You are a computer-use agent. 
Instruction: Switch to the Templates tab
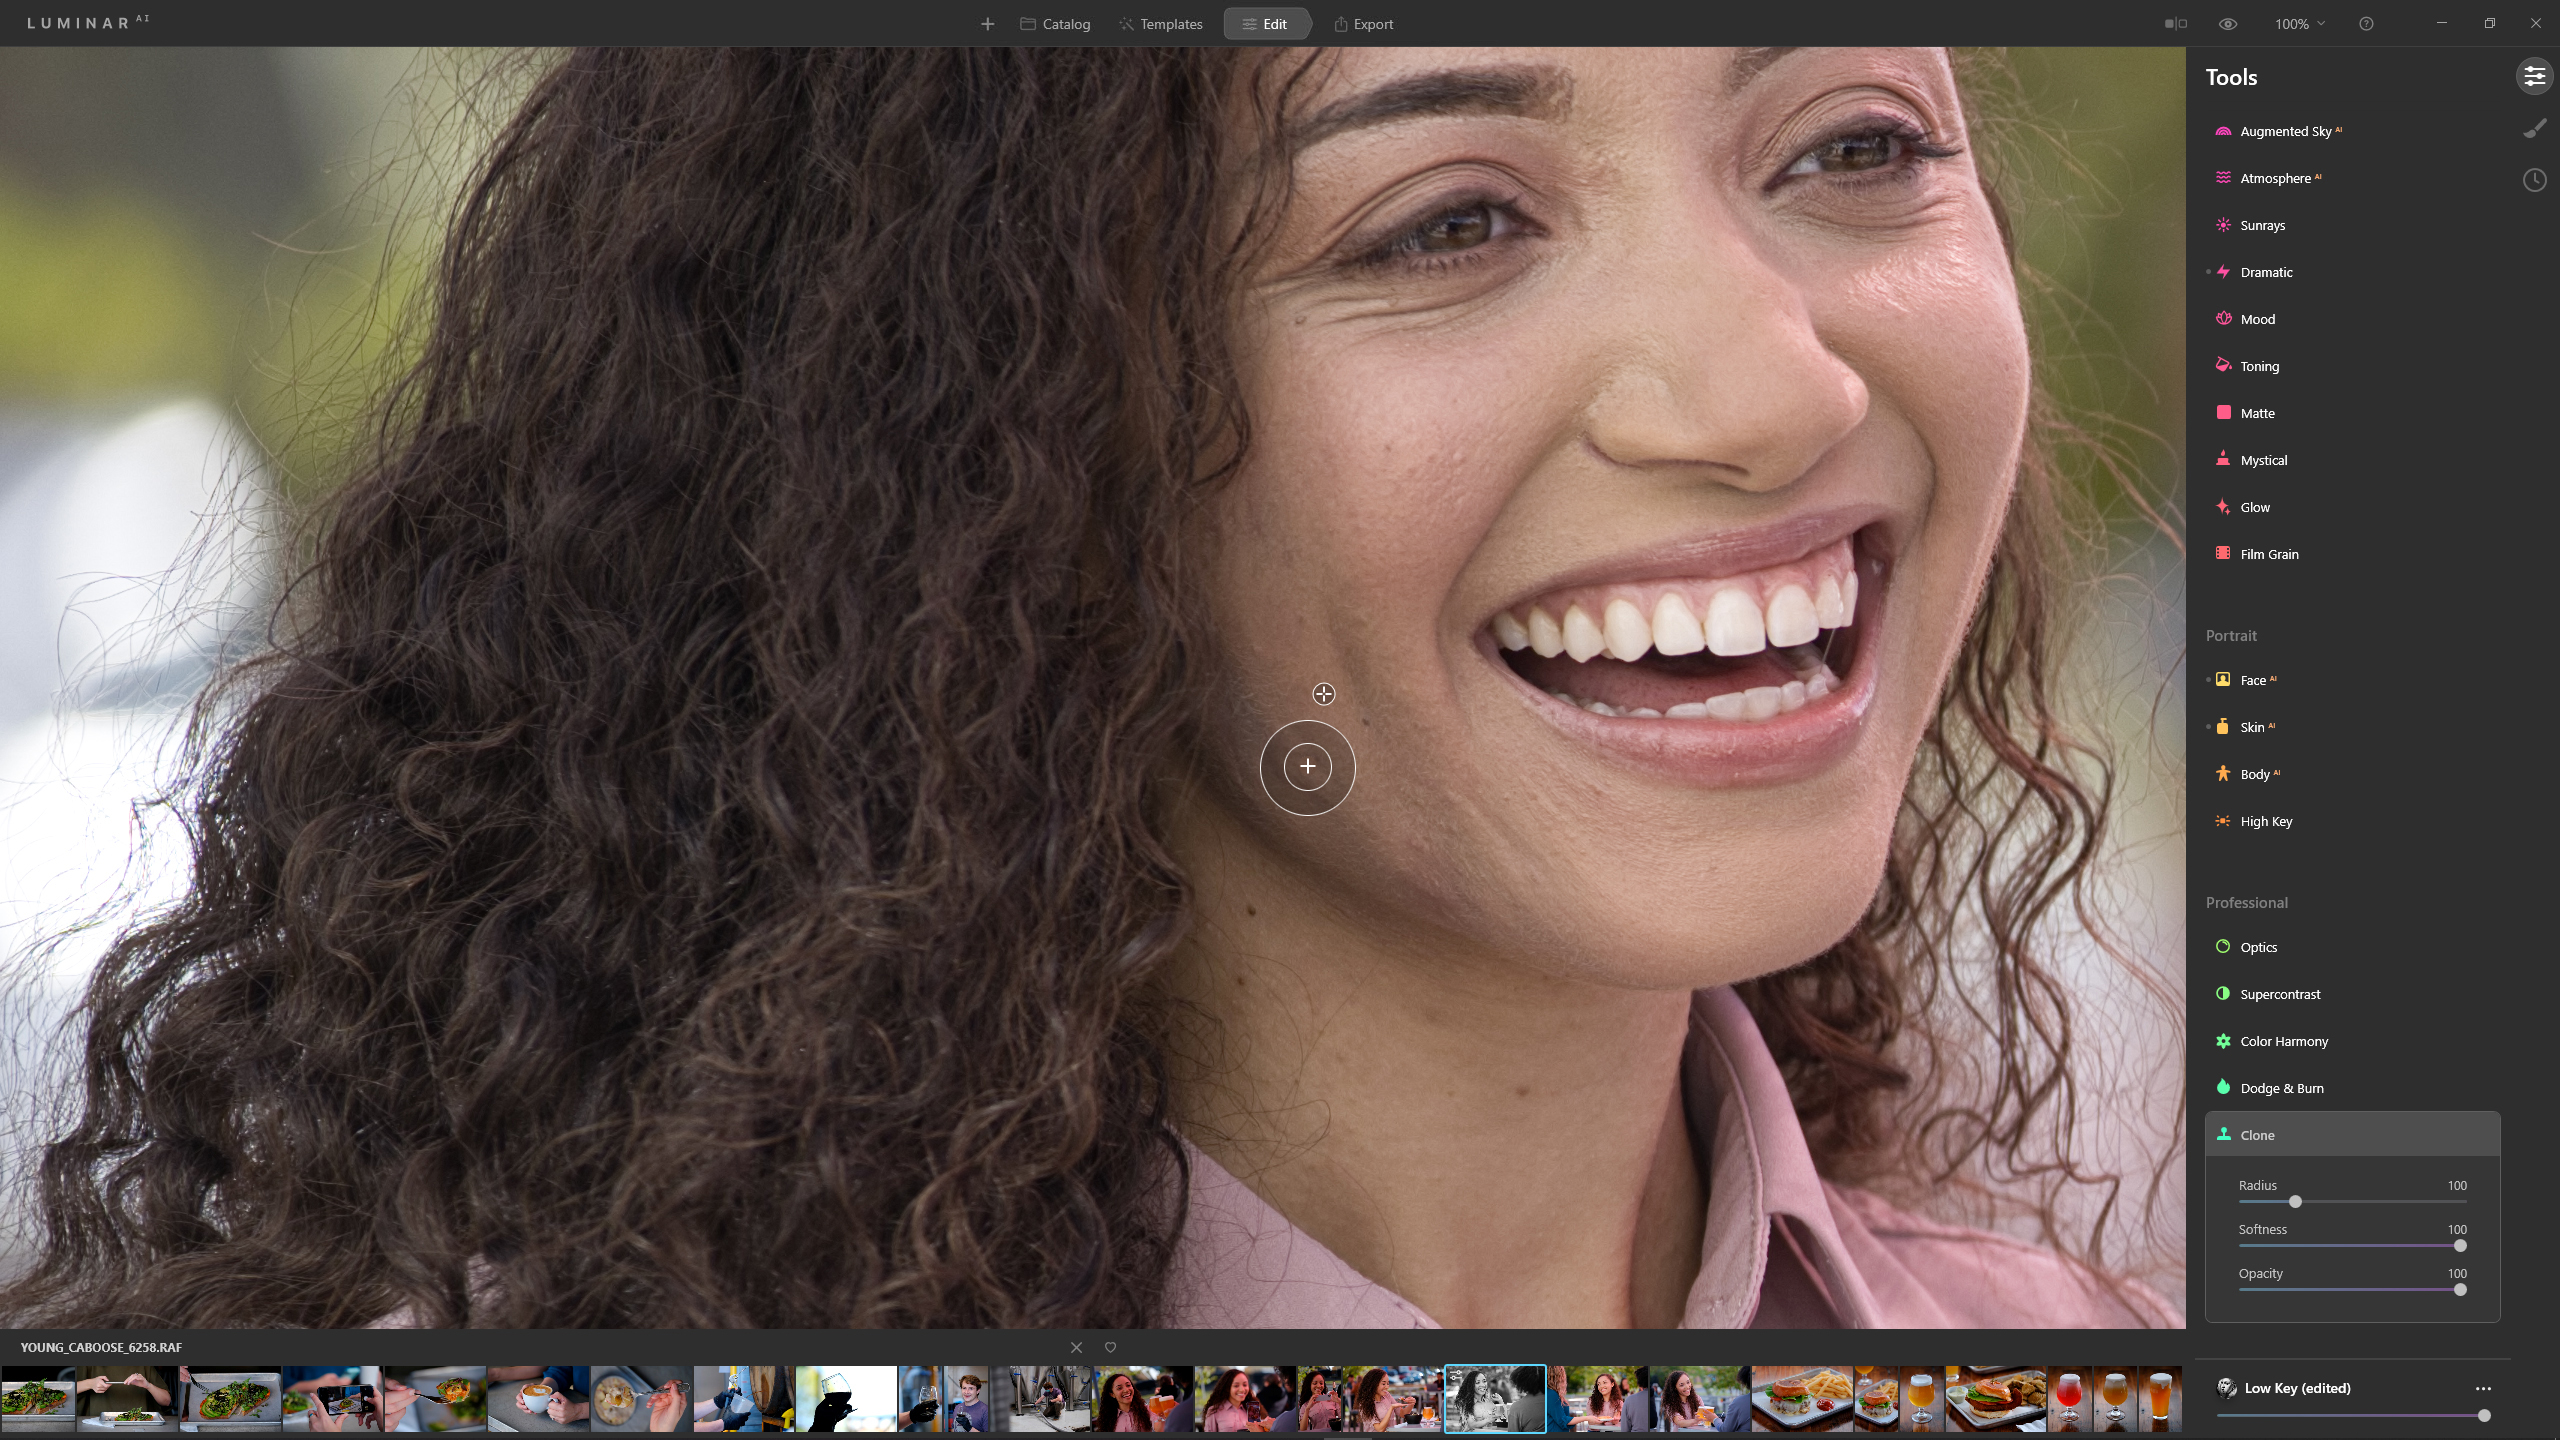coord(1160,24)
